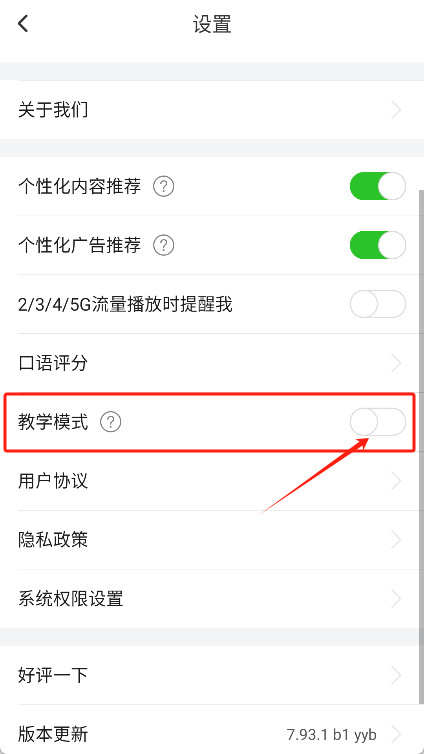Open 关于我们 menu entry
The height and width of the screenshot is (754, 424).
[210, 110]
